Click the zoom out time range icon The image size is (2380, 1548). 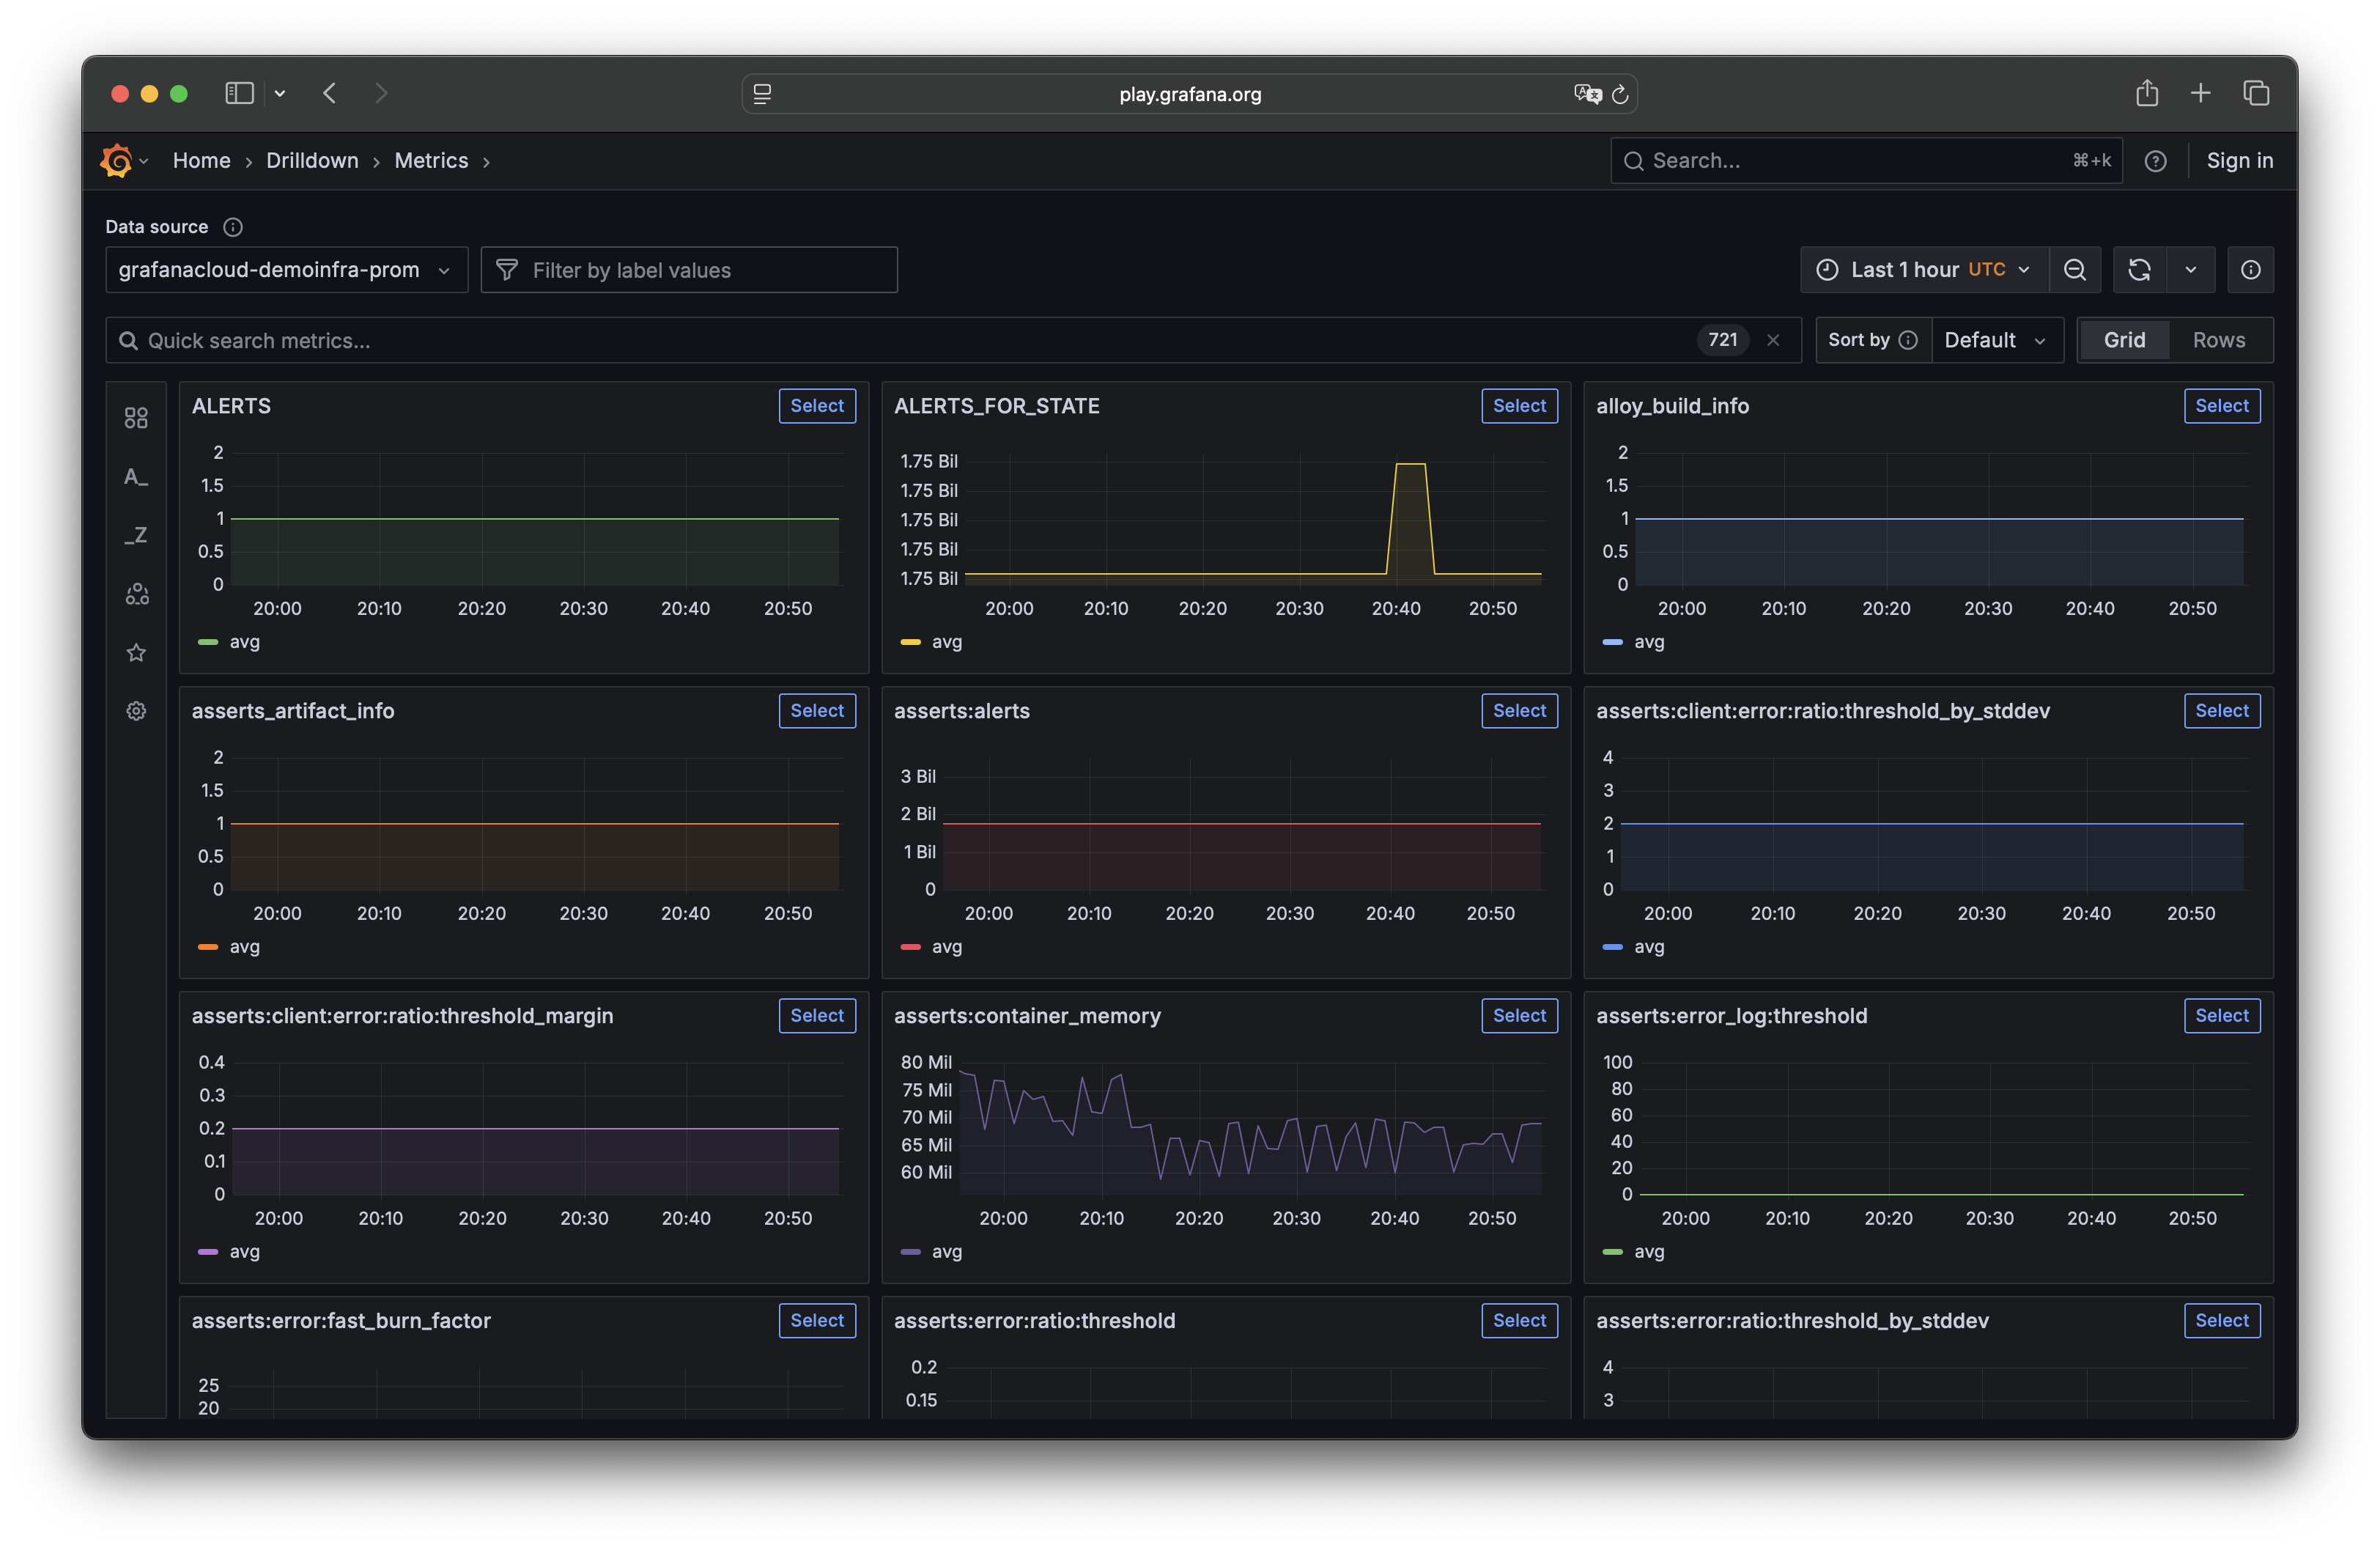click(x=2074, y=270)
